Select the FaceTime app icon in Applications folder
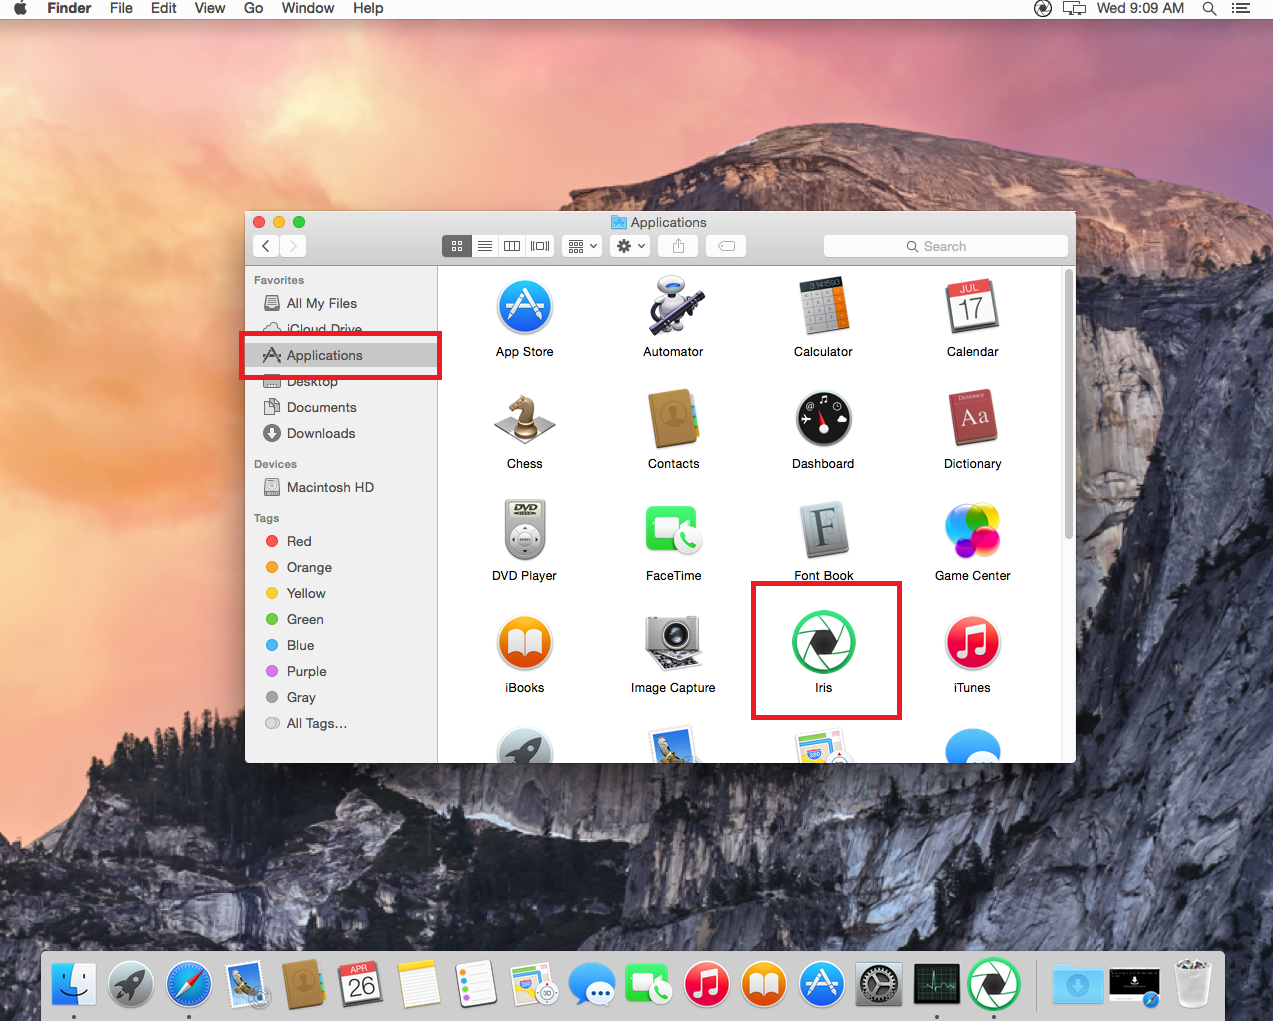This screenshot has width=1273, height=1021. pos(674,530)
